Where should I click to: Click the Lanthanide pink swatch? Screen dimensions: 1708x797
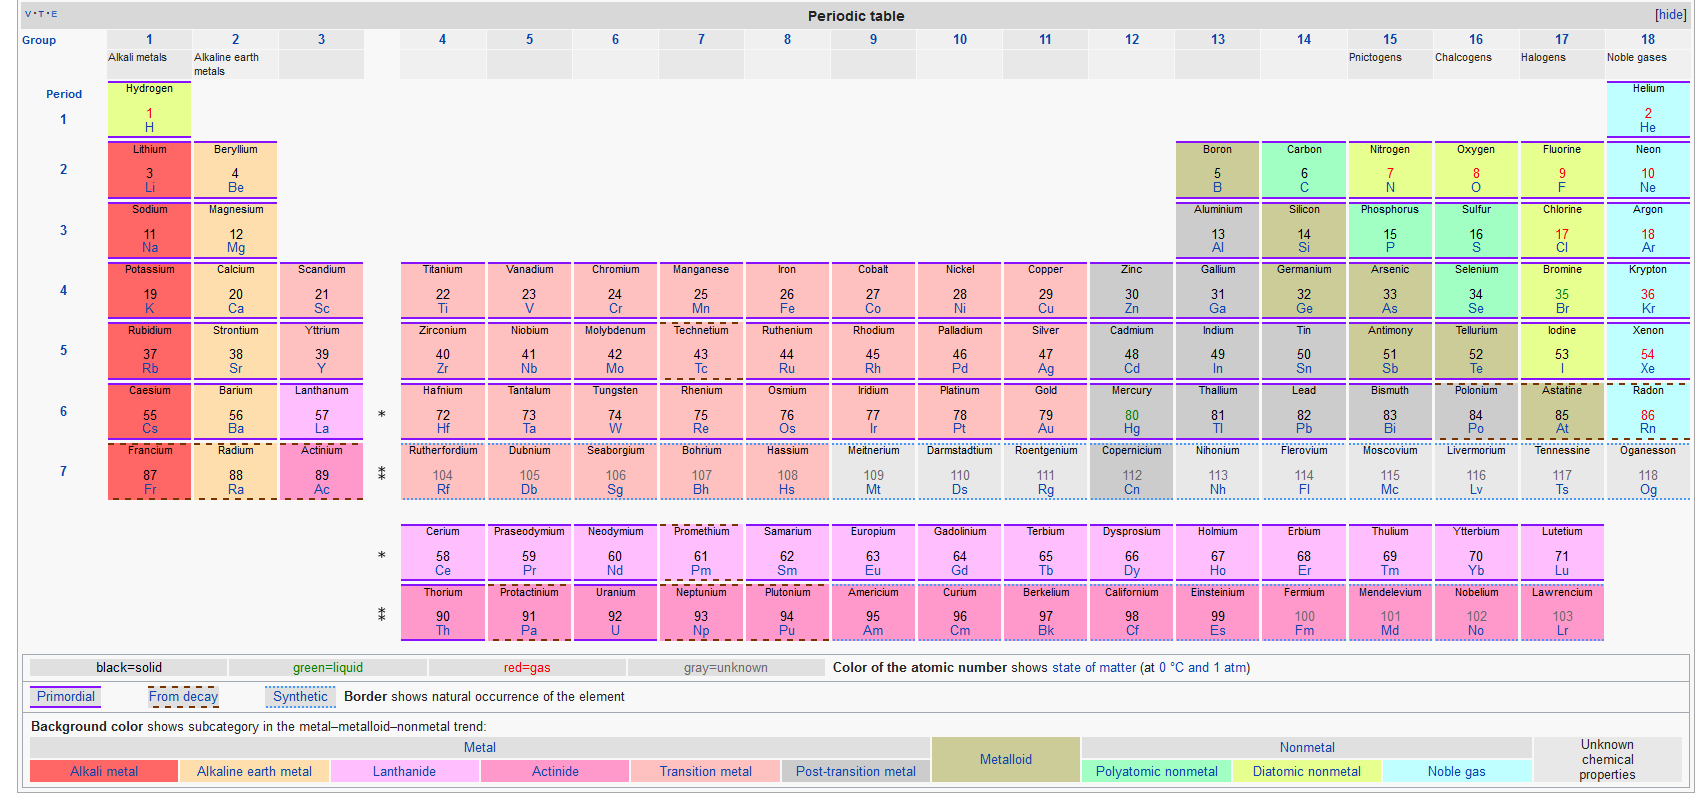pyautogui.click(x=404, y=771)
